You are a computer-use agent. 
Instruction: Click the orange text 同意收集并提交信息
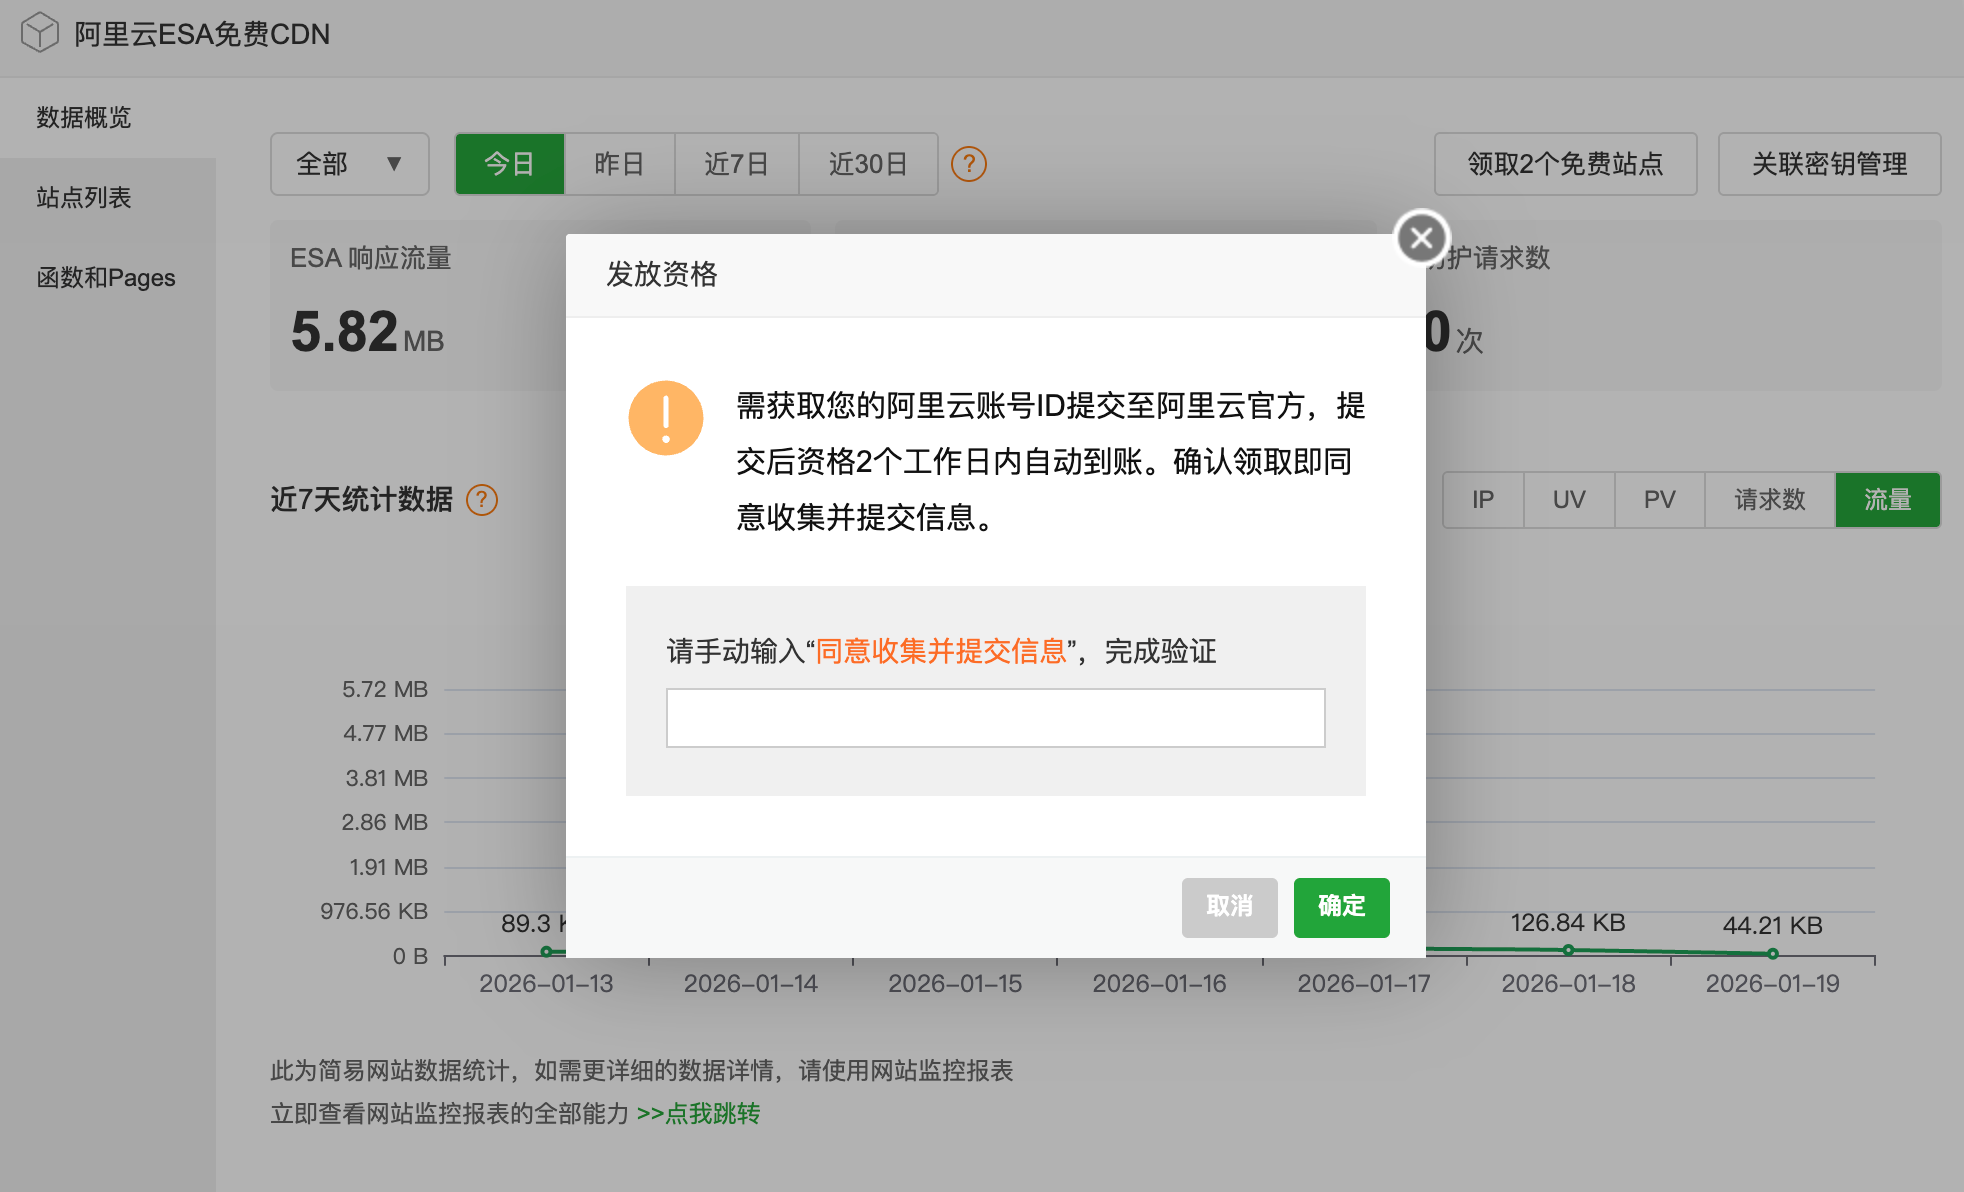941,652
